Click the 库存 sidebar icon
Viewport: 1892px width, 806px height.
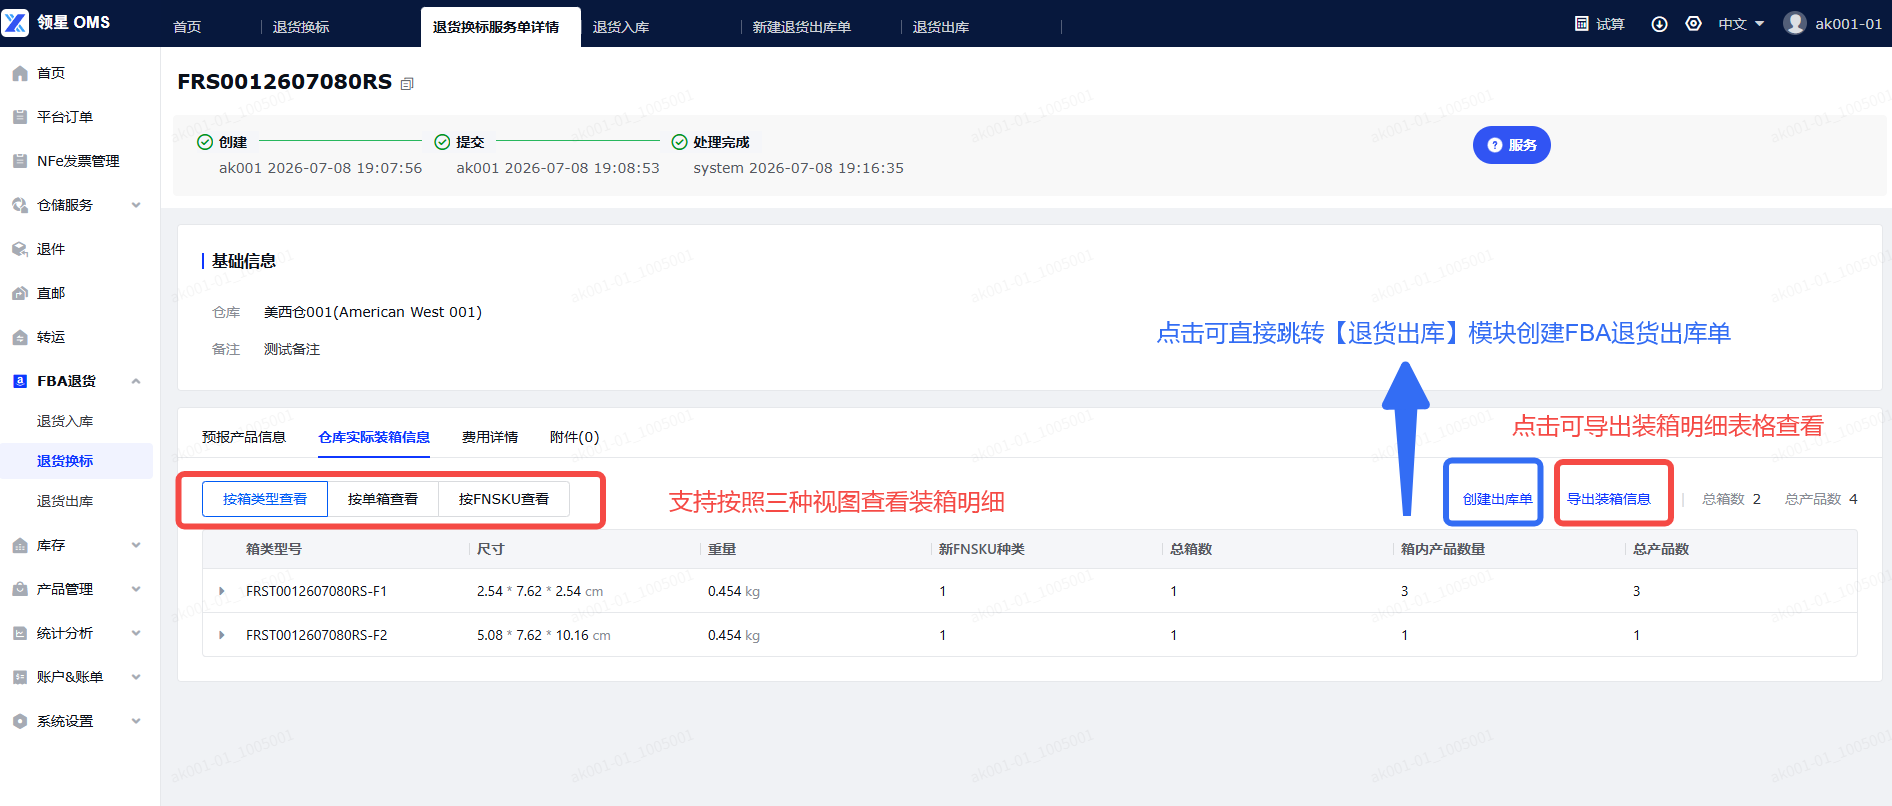pos(20,545)
